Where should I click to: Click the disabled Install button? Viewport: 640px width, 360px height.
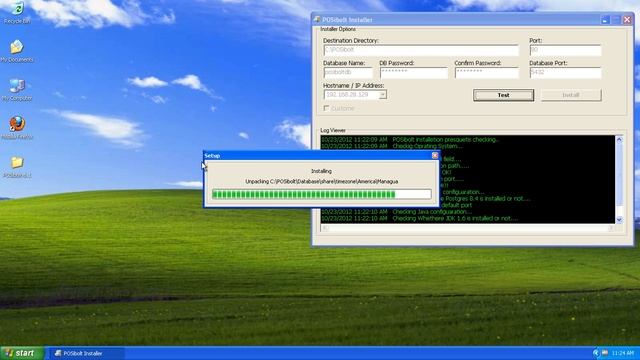(571, 95)
